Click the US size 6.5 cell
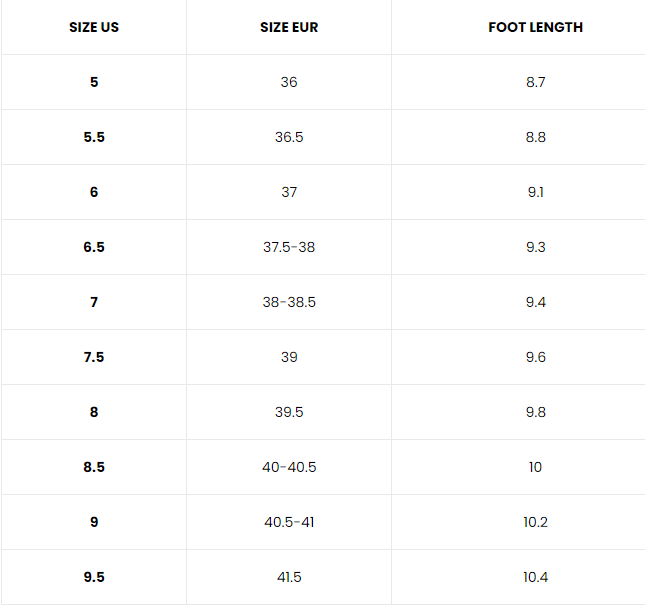 [x=94, y=247]
